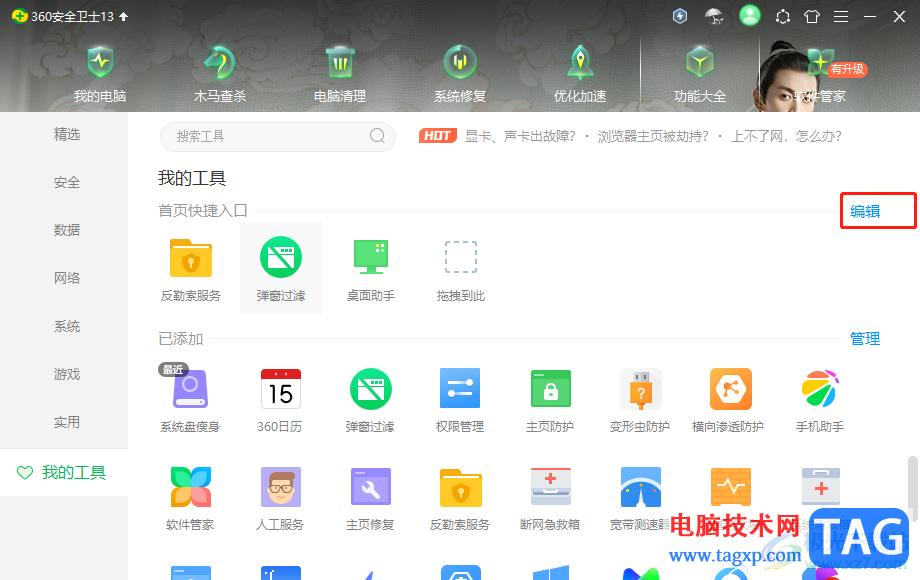The image size is (920, 580).
Task: Open 权限管理 tool
Action: pos(460,400)
